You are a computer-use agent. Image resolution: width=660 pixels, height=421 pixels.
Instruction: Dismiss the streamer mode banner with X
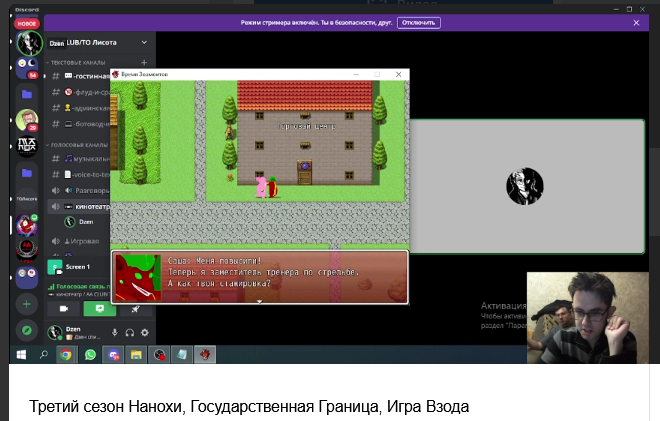tap(636, 23)
